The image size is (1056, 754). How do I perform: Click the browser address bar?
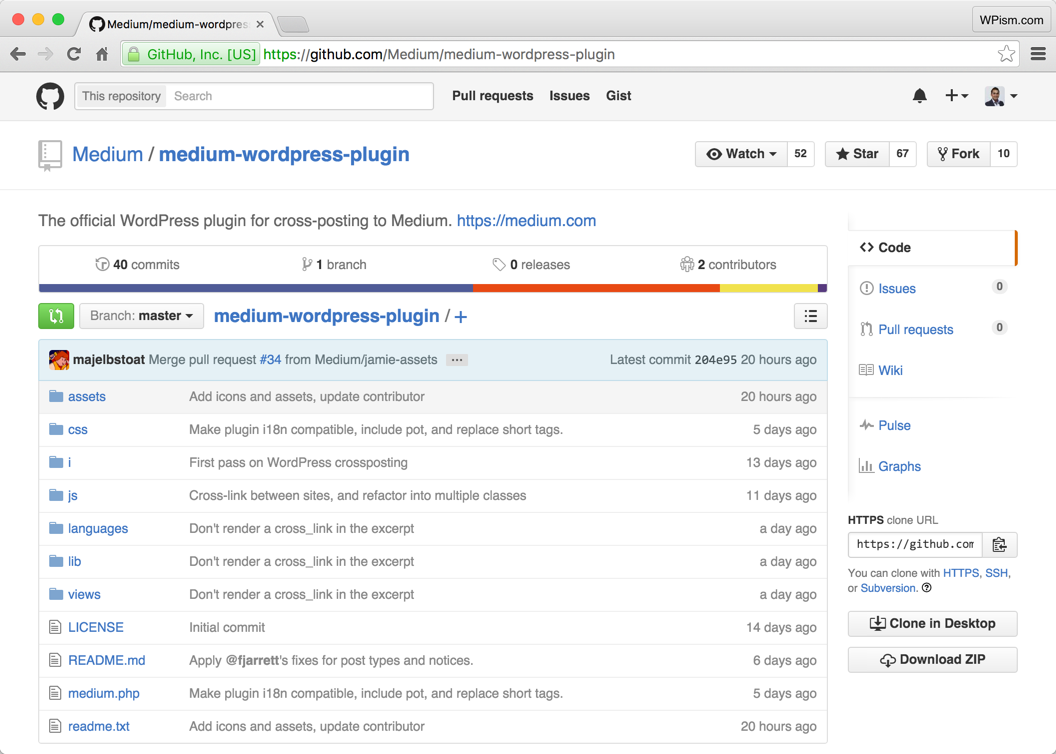pyautogui.click(x=569, y=55)
